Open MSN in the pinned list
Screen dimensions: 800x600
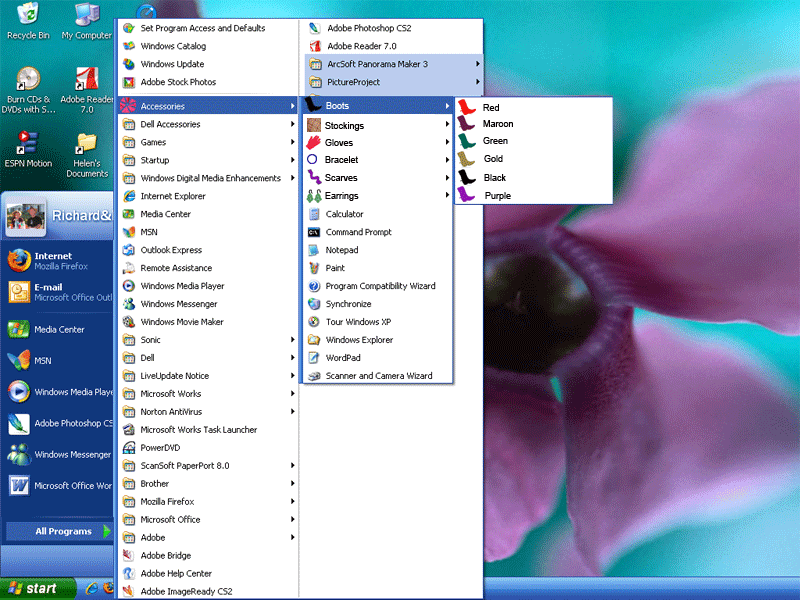click(59, 361)
